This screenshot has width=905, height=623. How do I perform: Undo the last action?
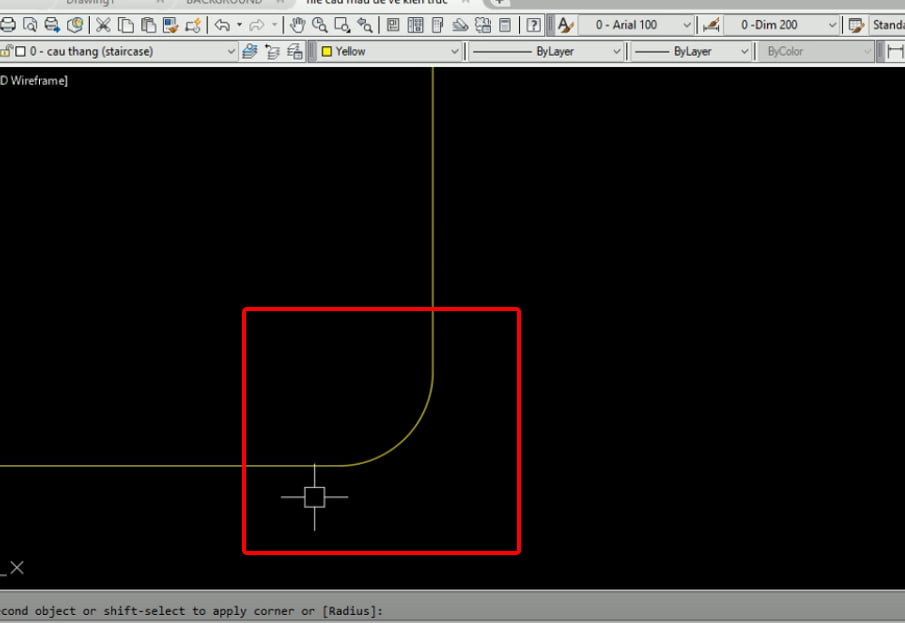pos(222,25)
